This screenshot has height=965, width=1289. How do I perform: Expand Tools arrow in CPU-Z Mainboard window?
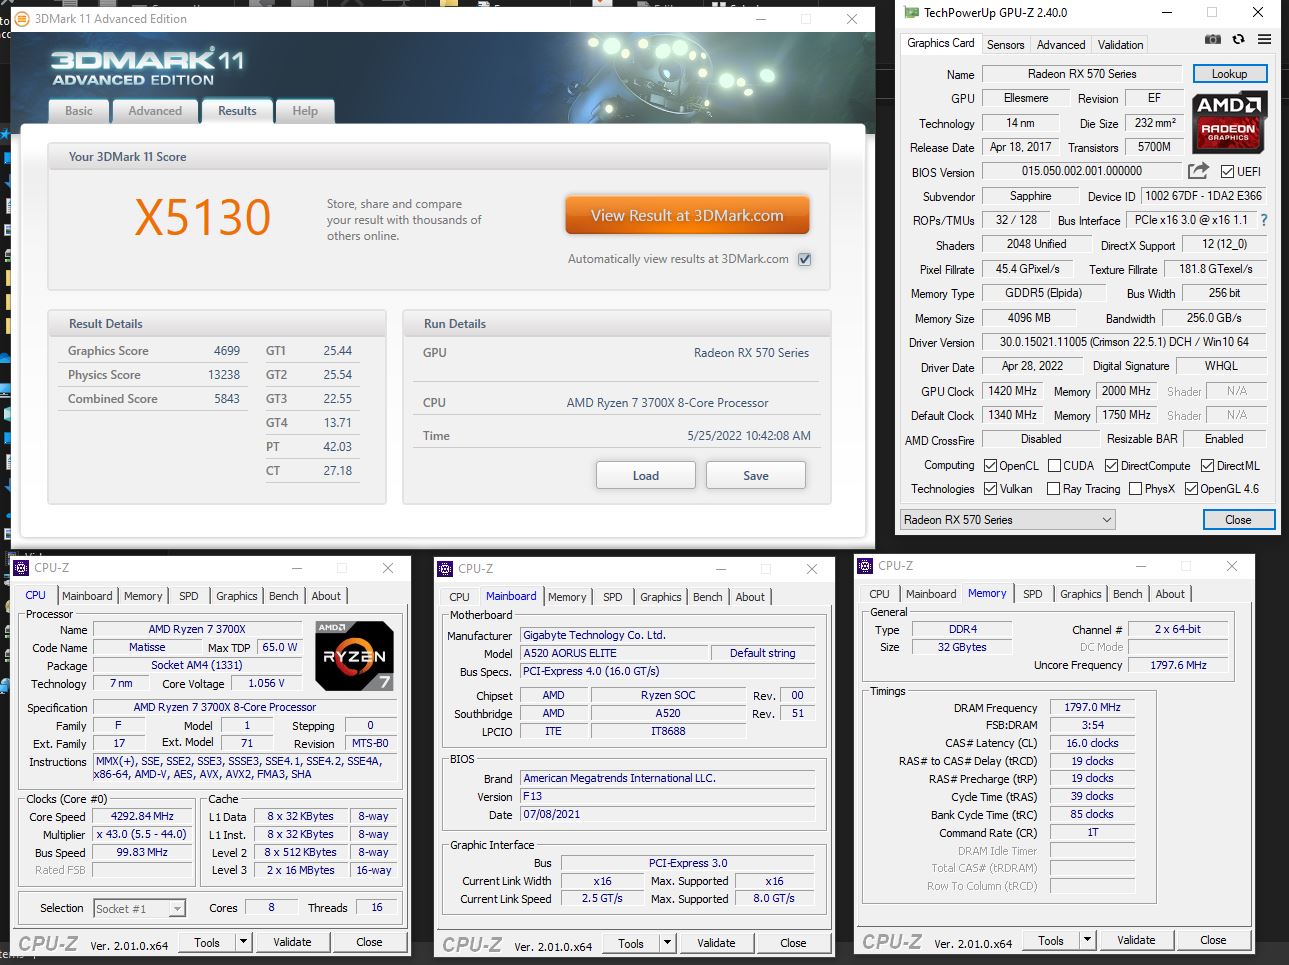[x=667, y=943]
